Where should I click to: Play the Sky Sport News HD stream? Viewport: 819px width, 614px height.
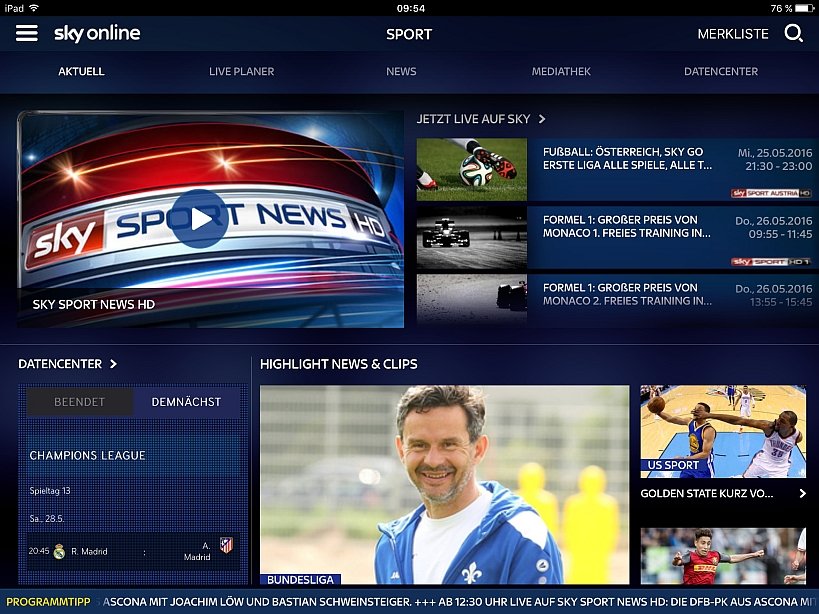click(x=200, y=219)
